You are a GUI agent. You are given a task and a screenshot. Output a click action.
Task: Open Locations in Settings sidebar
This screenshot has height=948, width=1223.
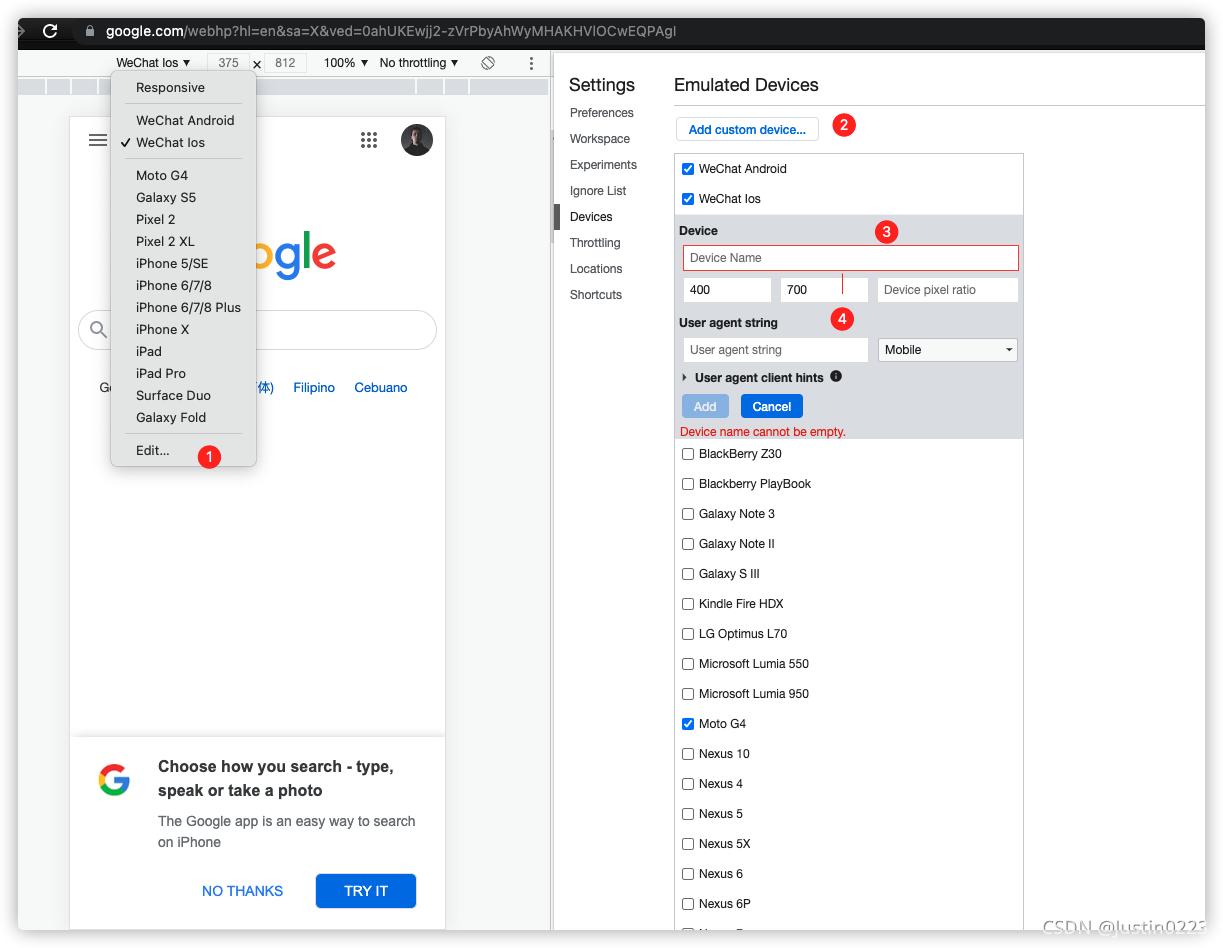click(596, 269)
